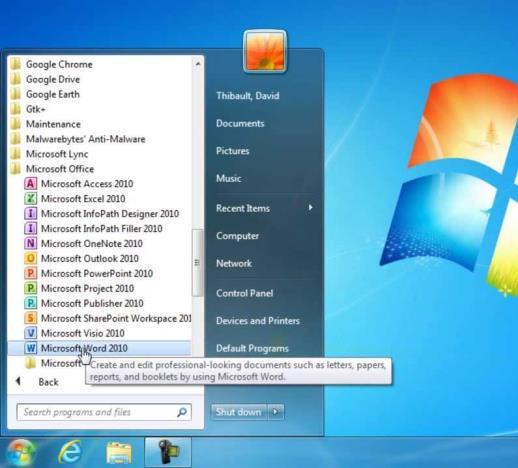
Task: Open Windows Explorer from the taskbar
Action: (119, 453)
